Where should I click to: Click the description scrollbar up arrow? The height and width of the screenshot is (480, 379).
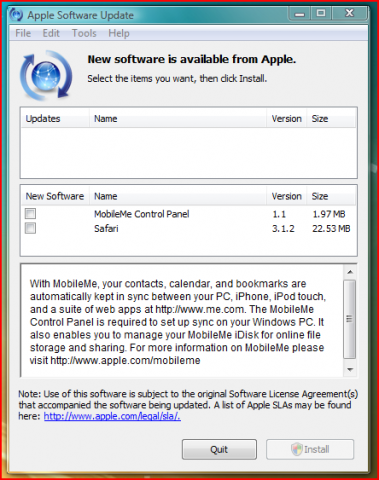350,272
